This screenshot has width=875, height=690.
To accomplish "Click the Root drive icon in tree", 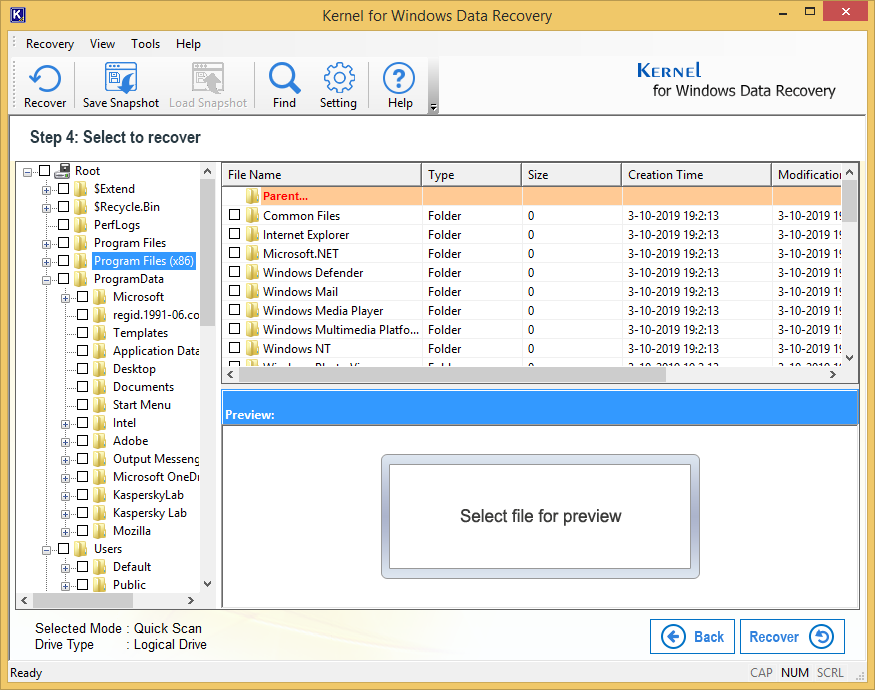I will click(63, 170).
